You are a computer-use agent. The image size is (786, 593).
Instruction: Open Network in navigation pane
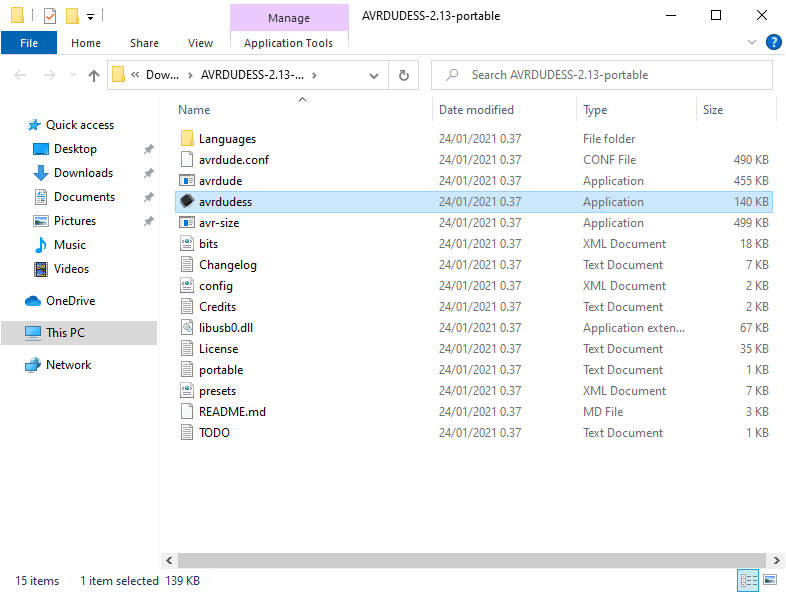[x=68, y=365]
